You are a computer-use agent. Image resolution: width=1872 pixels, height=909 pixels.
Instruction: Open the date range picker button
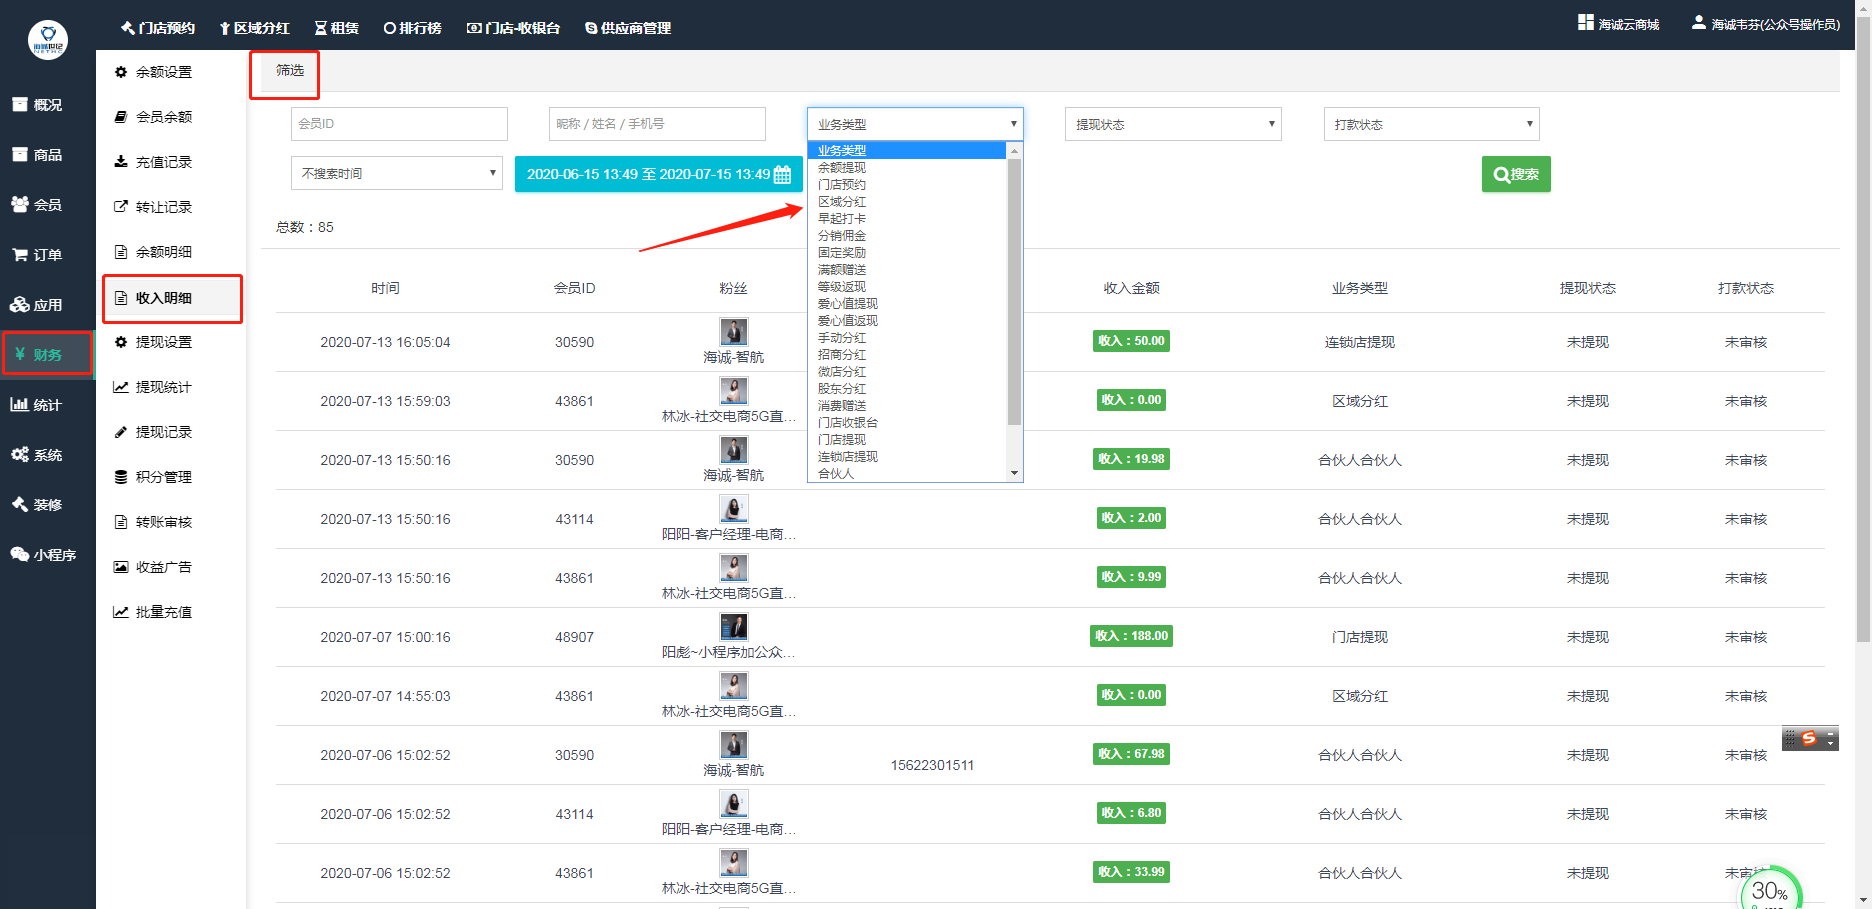[x=658, y=174]
